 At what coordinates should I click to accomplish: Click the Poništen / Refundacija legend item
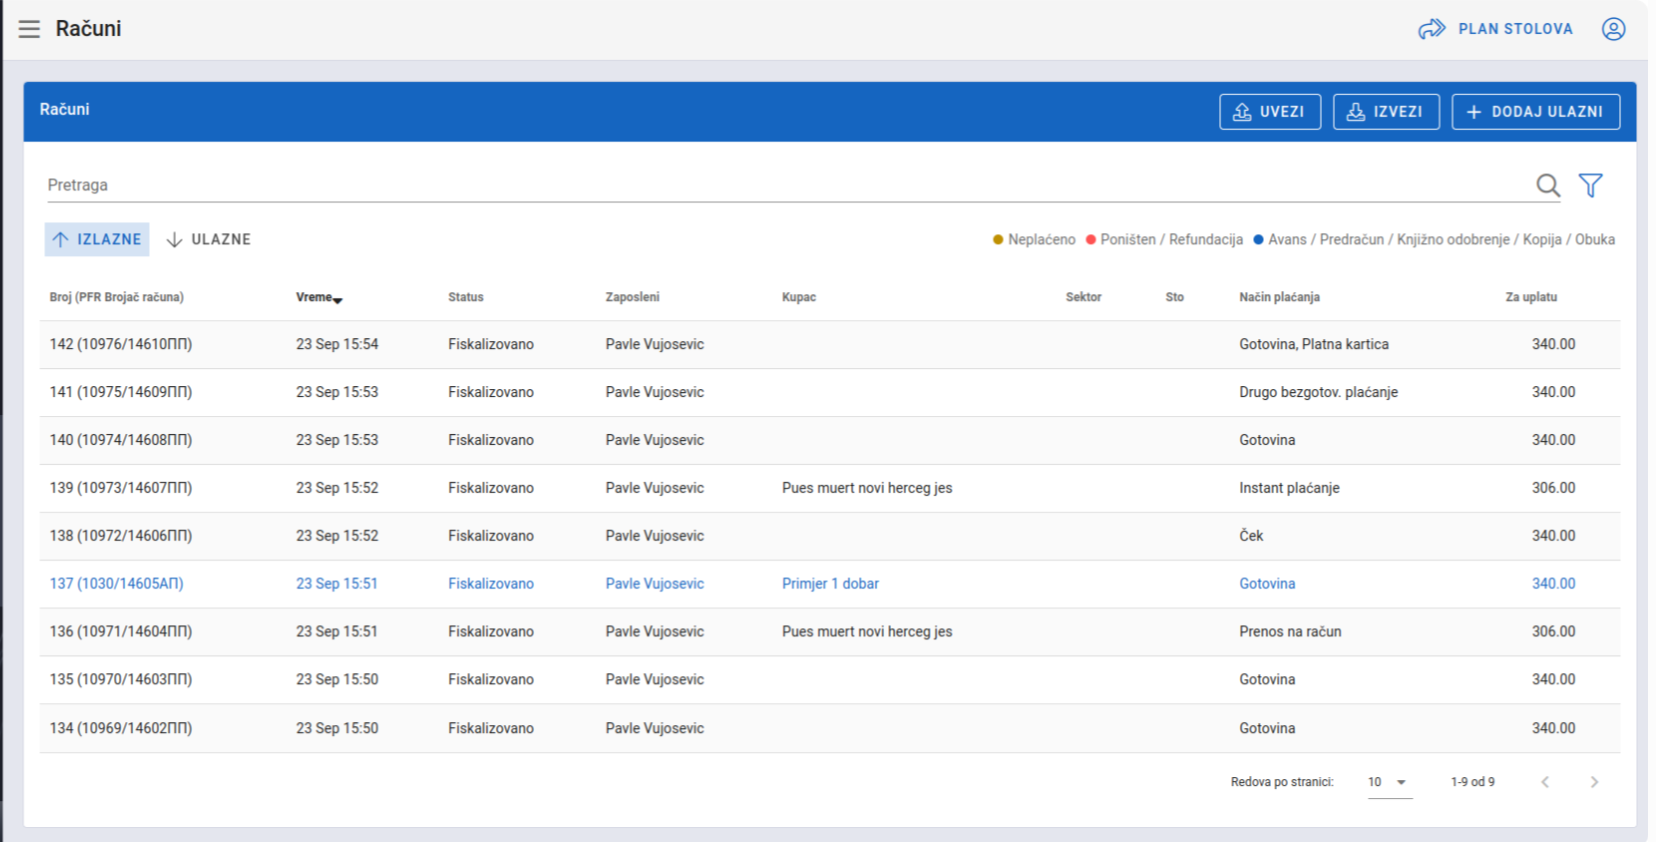pyautogui.click(x=1164, y=240)
